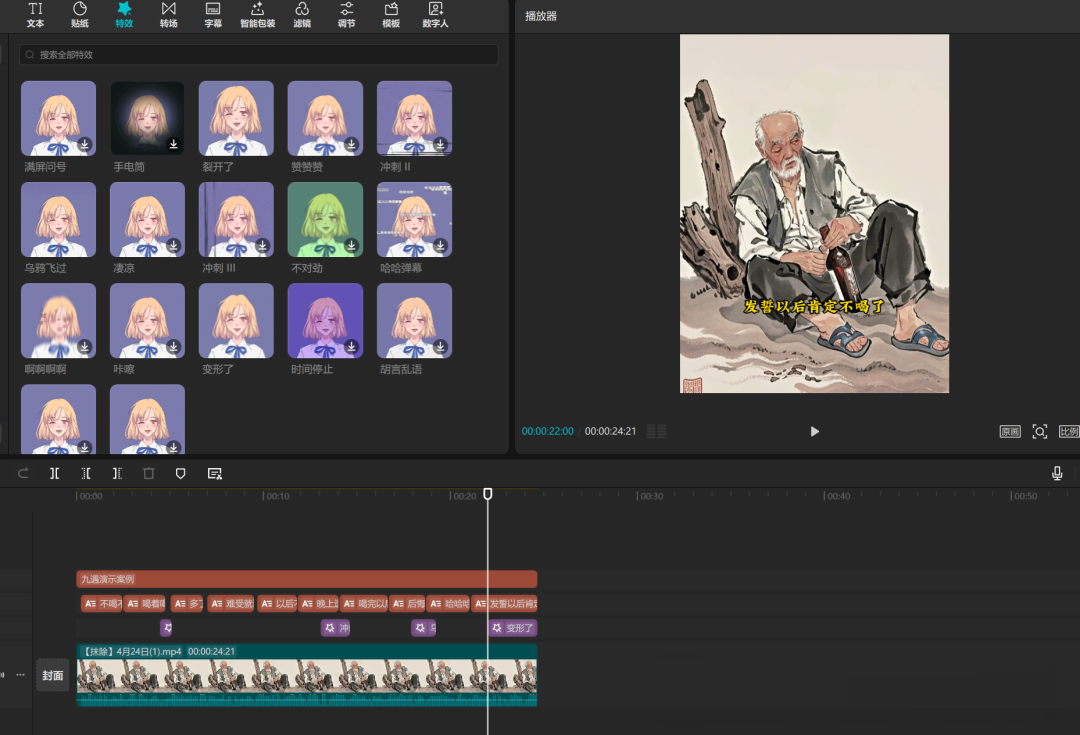The height and width of the screenshot is (735, 1080).
Task: Open the 字幕 captions tab
Action: pyautogui.click(x=213, y=14)
